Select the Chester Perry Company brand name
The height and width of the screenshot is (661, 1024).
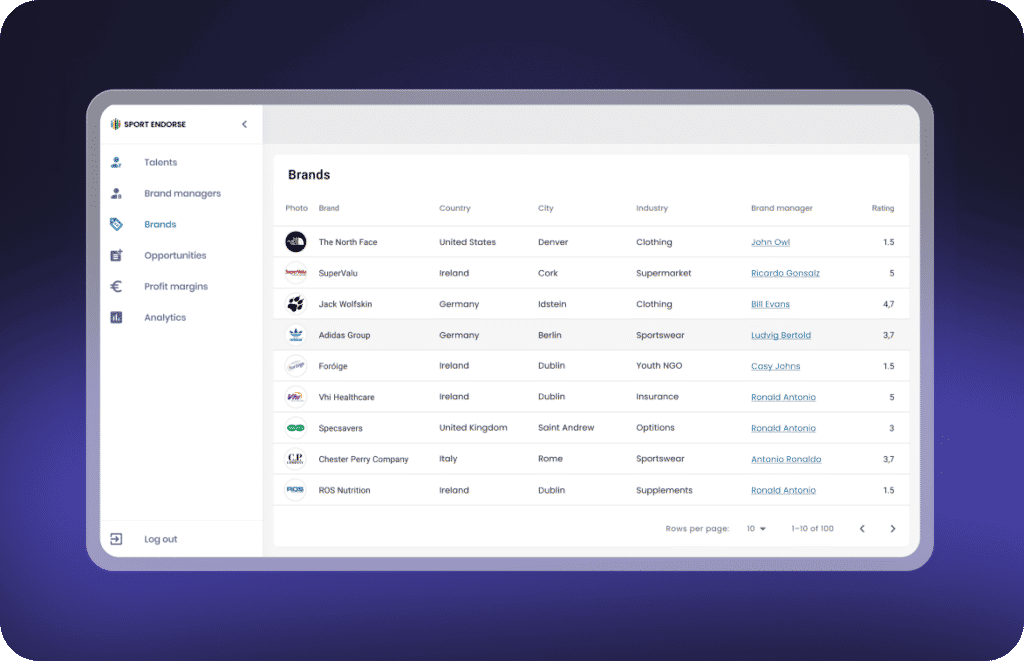(363, 459)
